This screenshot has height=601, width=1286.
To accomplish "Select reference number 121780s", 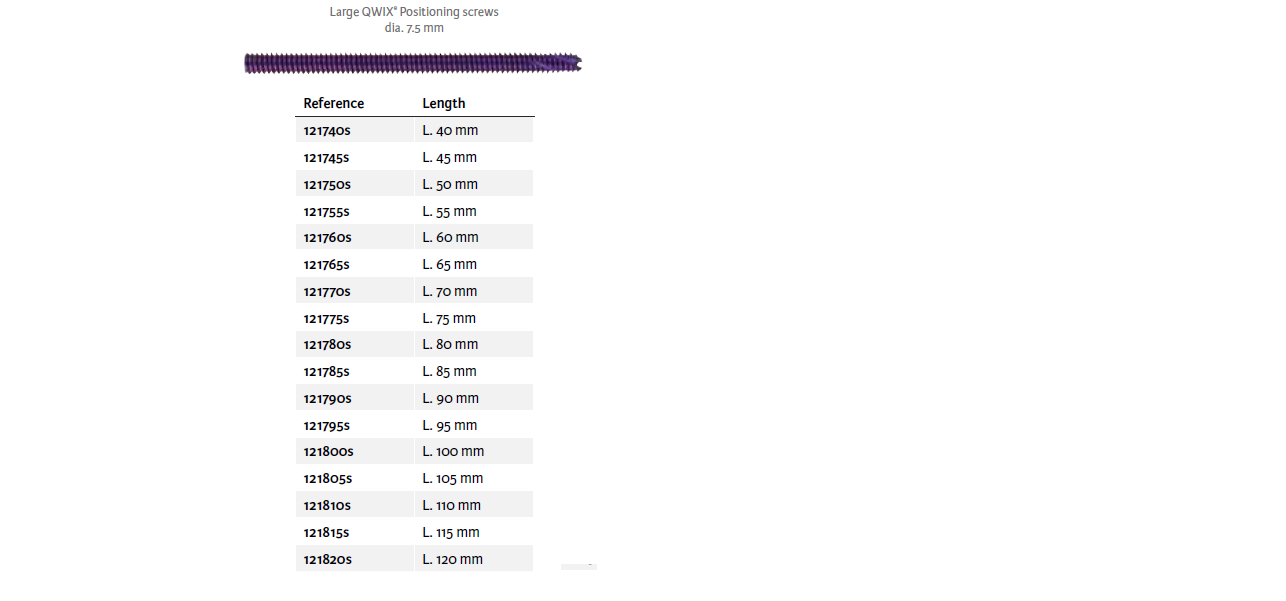I will (327, 345).
